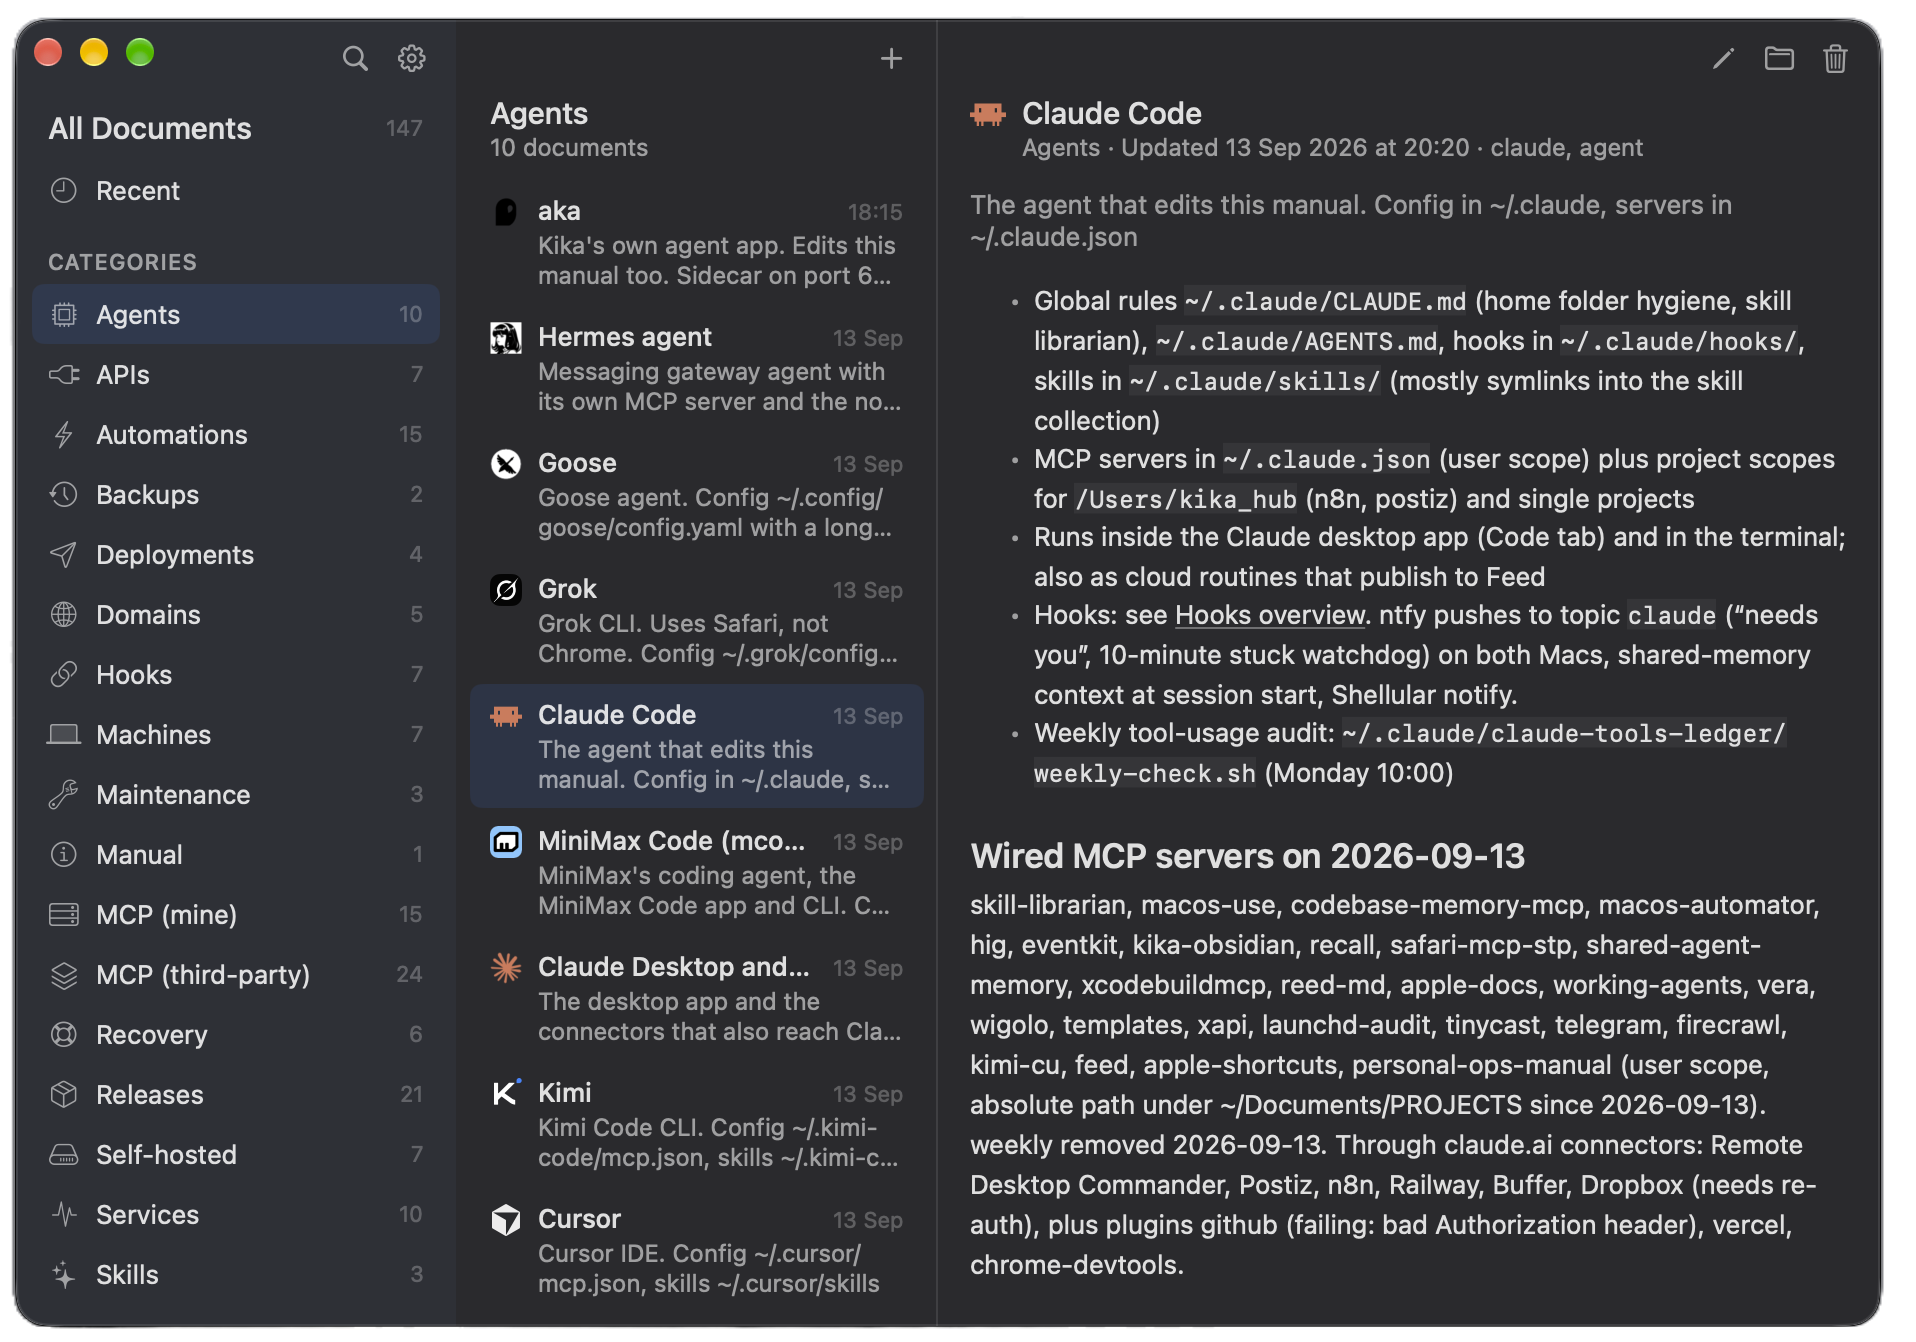Follow the Hooks overview link
This screenshot has width=1916, height=1342.
point(1269,615)
